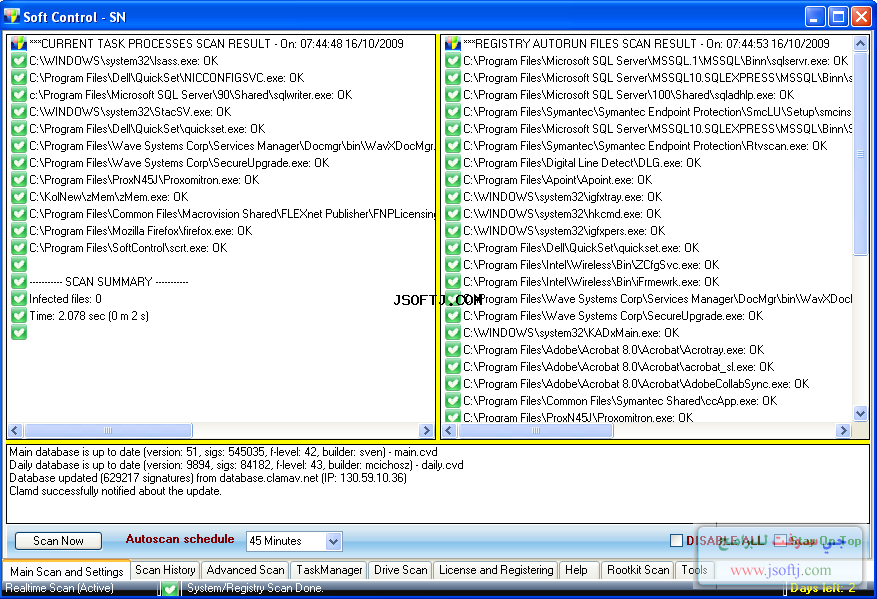
Task: Click the Scan Now button
Action: pyautogui.click(x=58, y=541)
